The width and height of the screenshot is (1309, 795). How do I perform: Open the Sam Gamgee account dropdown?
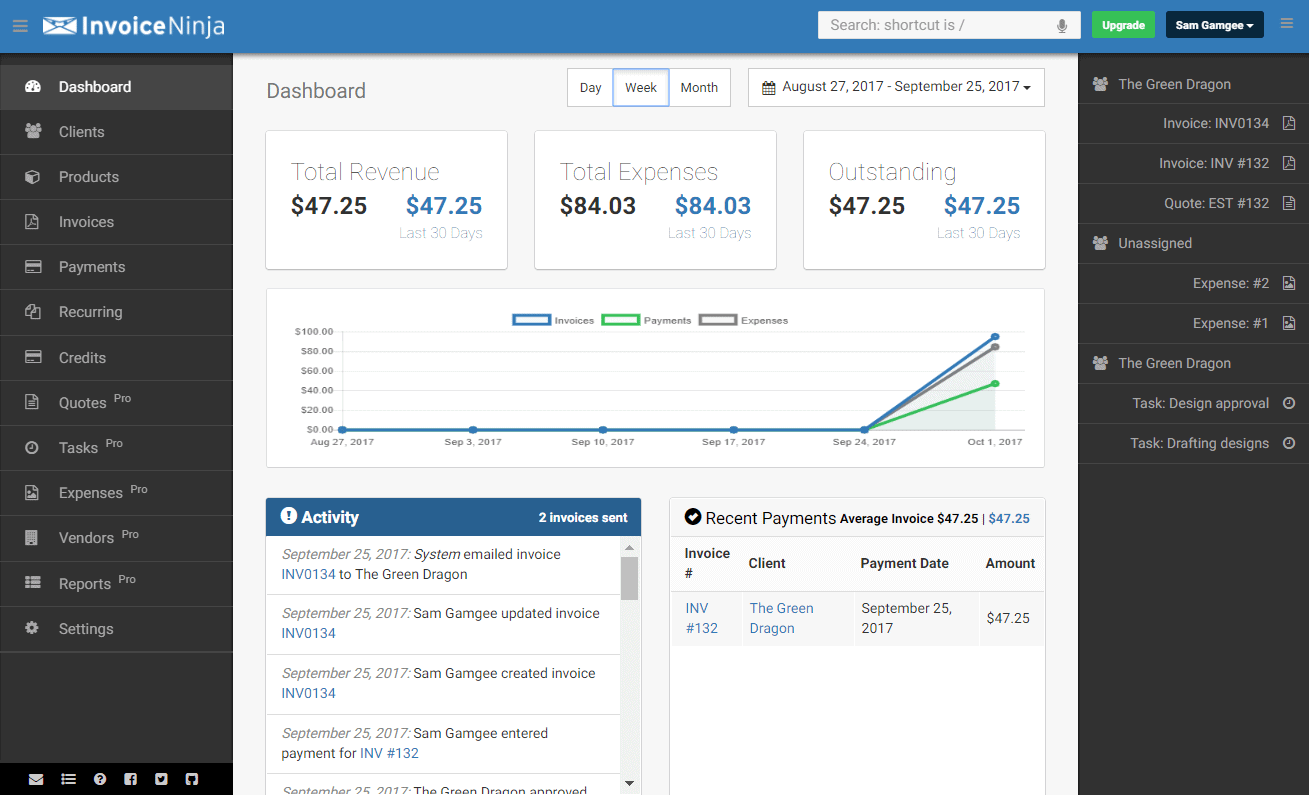pos(1215,25)
